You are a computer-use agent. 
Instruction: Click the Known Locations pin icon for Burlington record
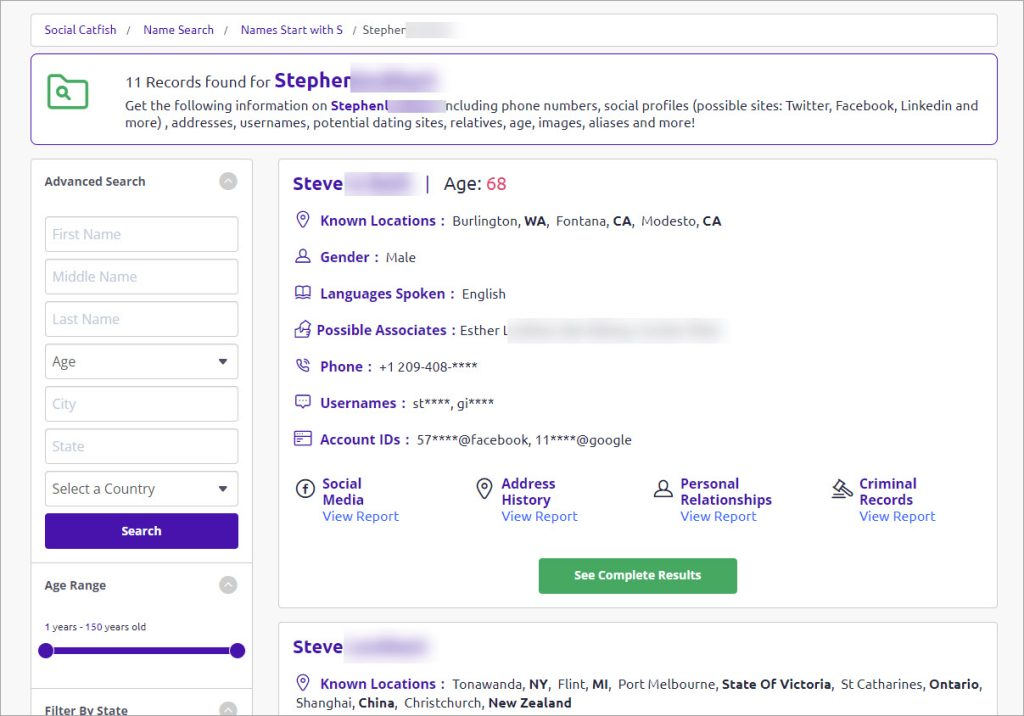(302, 220)
